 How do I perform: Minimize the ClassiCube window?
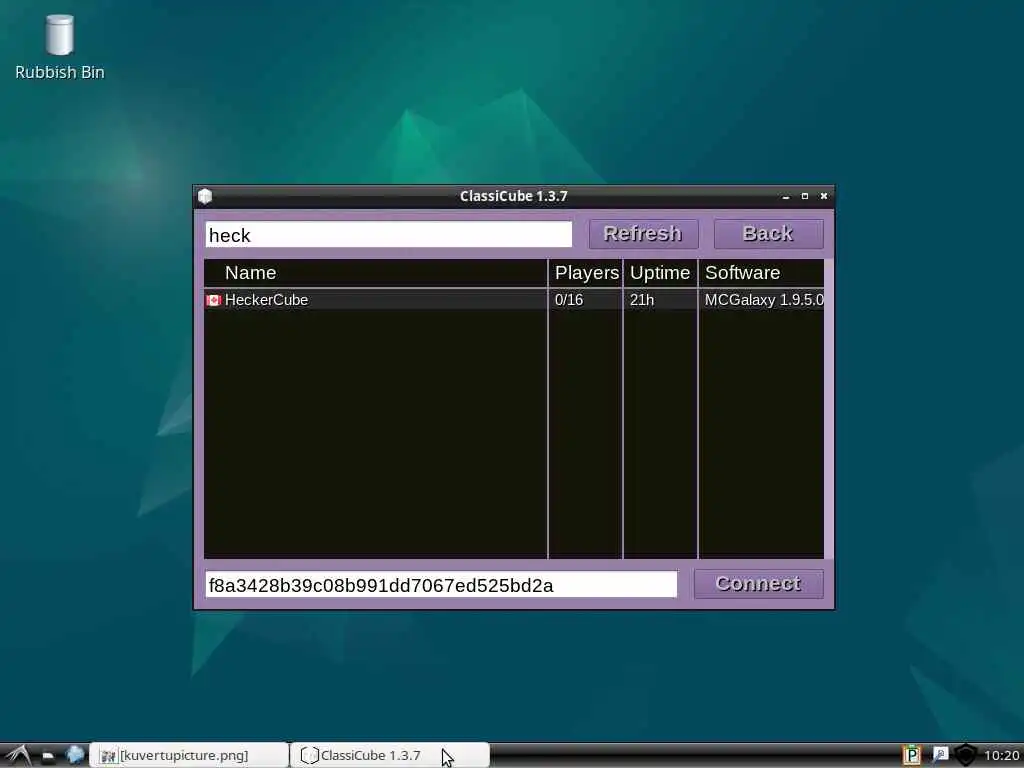click(786, 196)
